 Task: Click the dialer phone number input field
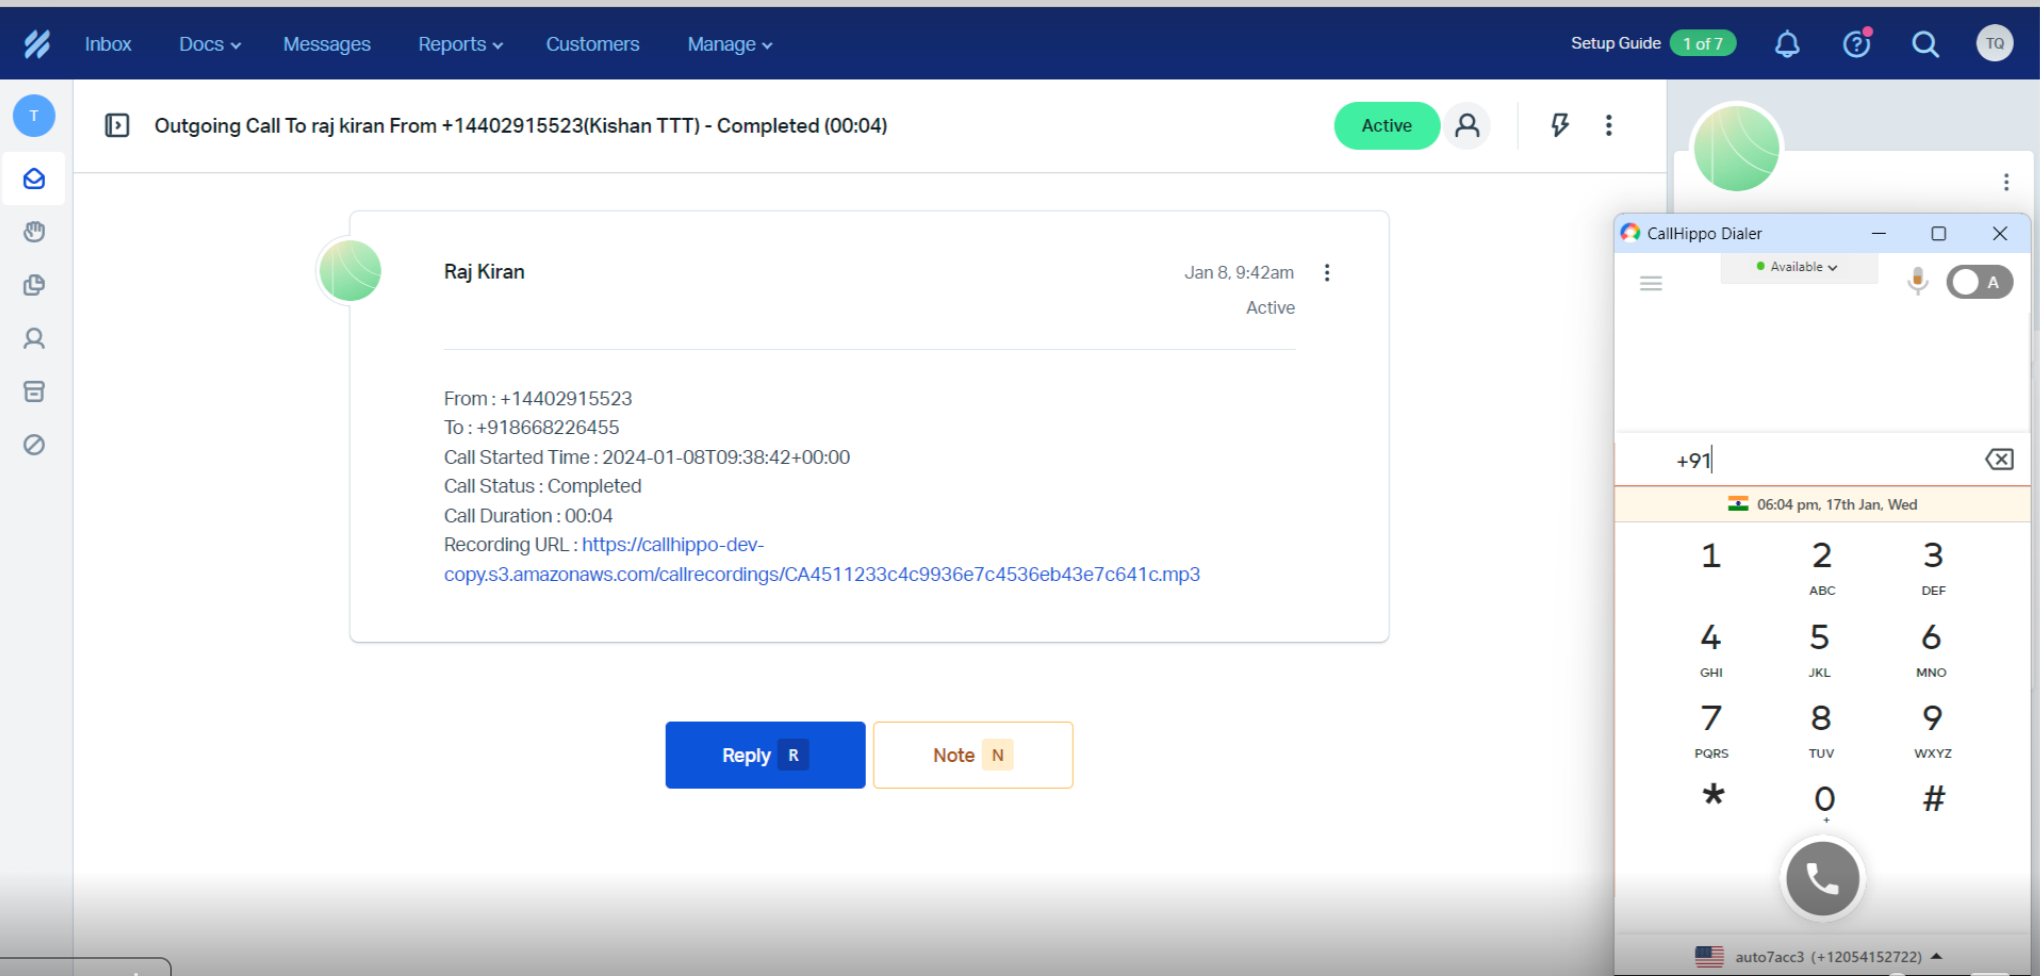pyautogui.click(x=1822, y=460)
